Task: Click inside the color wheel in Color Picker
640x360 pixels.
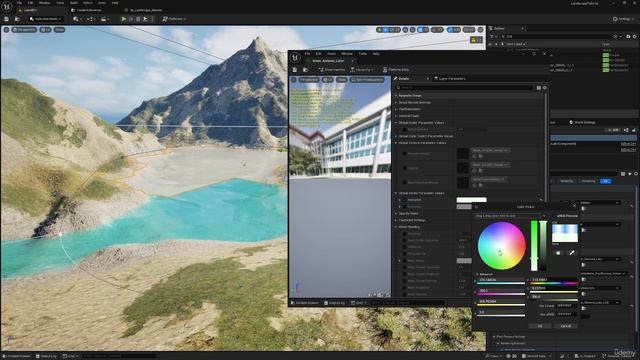Action: coord(502,246)
